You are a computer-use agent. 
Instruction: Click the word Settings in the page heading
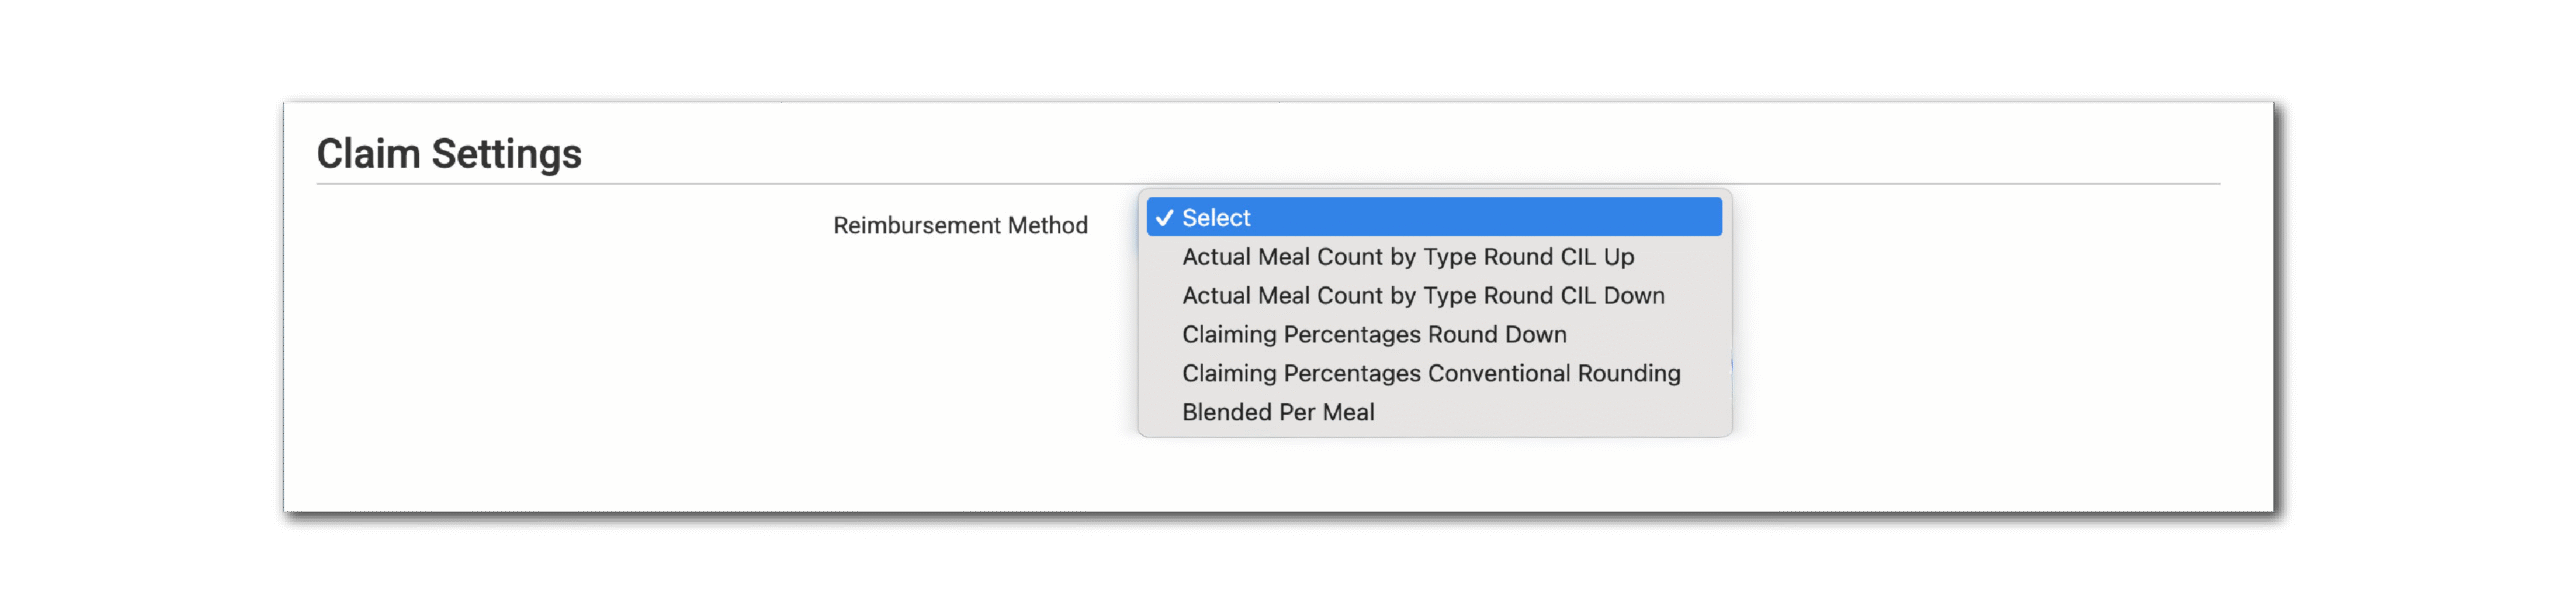pos(506,154)
